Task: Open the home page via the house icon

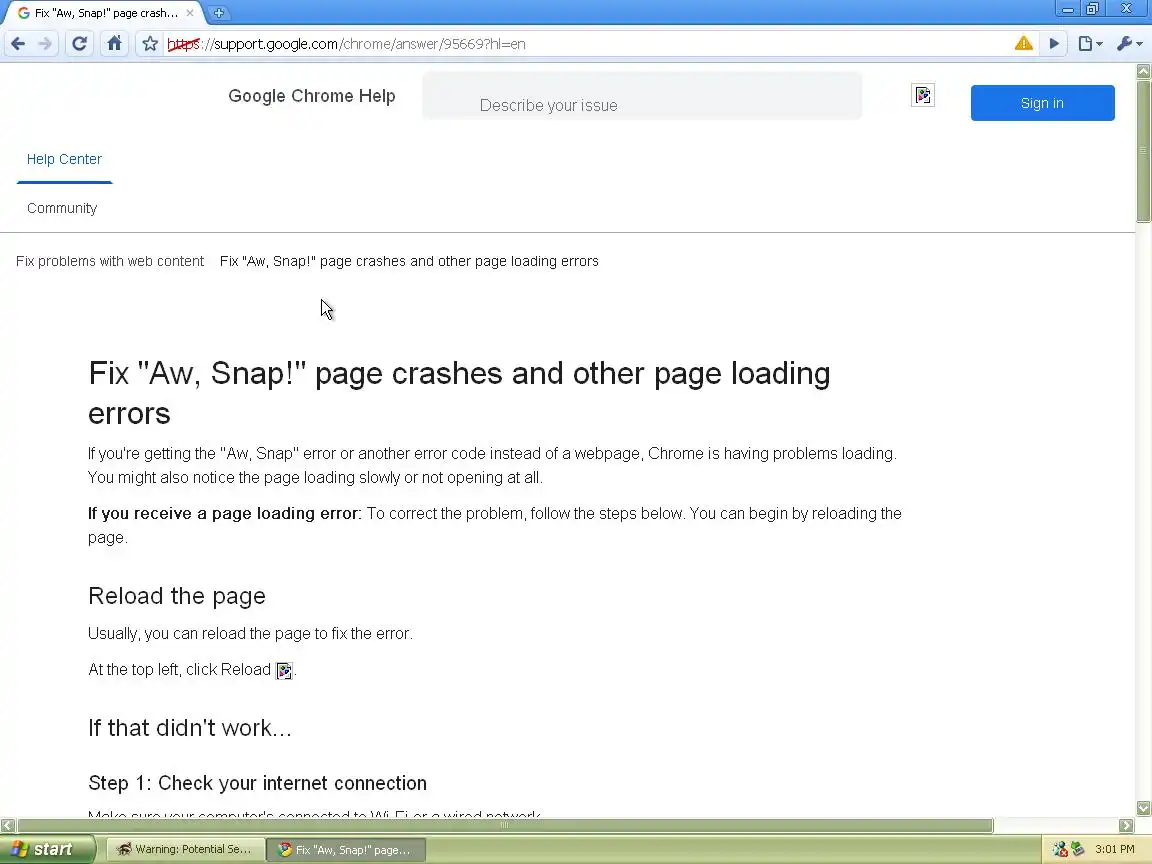Action: coord(114,43)
